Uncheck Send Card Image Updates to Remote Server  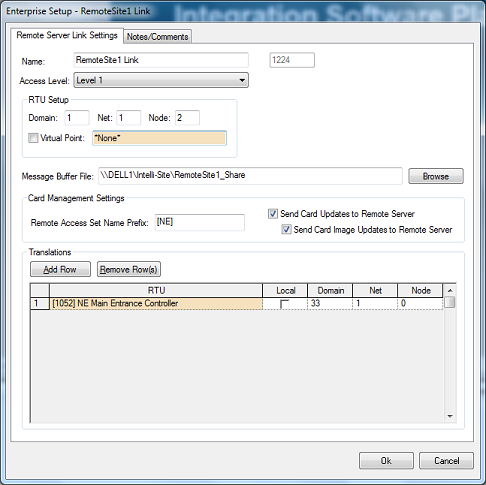[x=286, y=230]
